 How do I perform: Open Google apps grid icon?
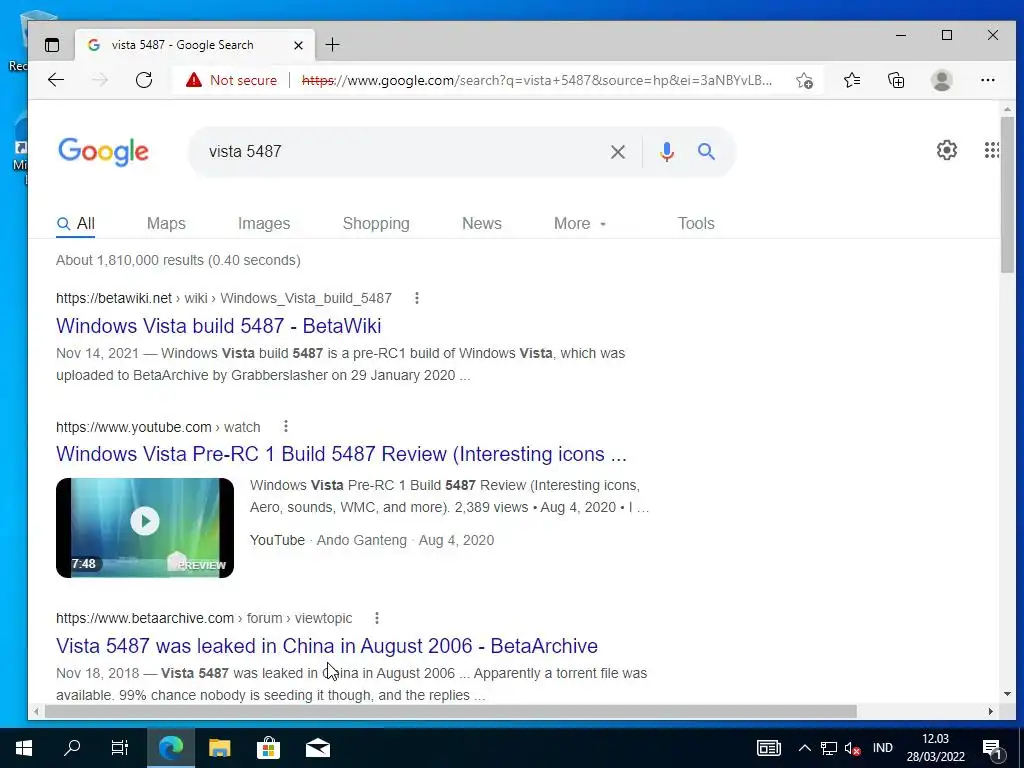991,150
